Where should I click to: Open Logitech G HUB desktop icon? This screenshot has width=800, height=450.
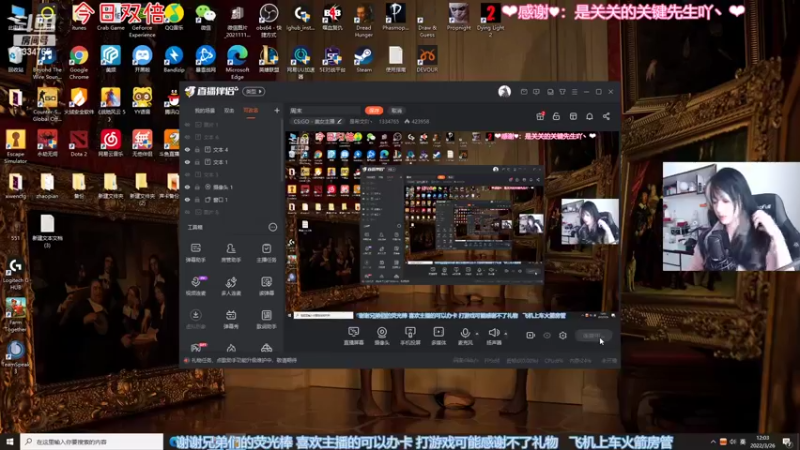pos(15,273)
